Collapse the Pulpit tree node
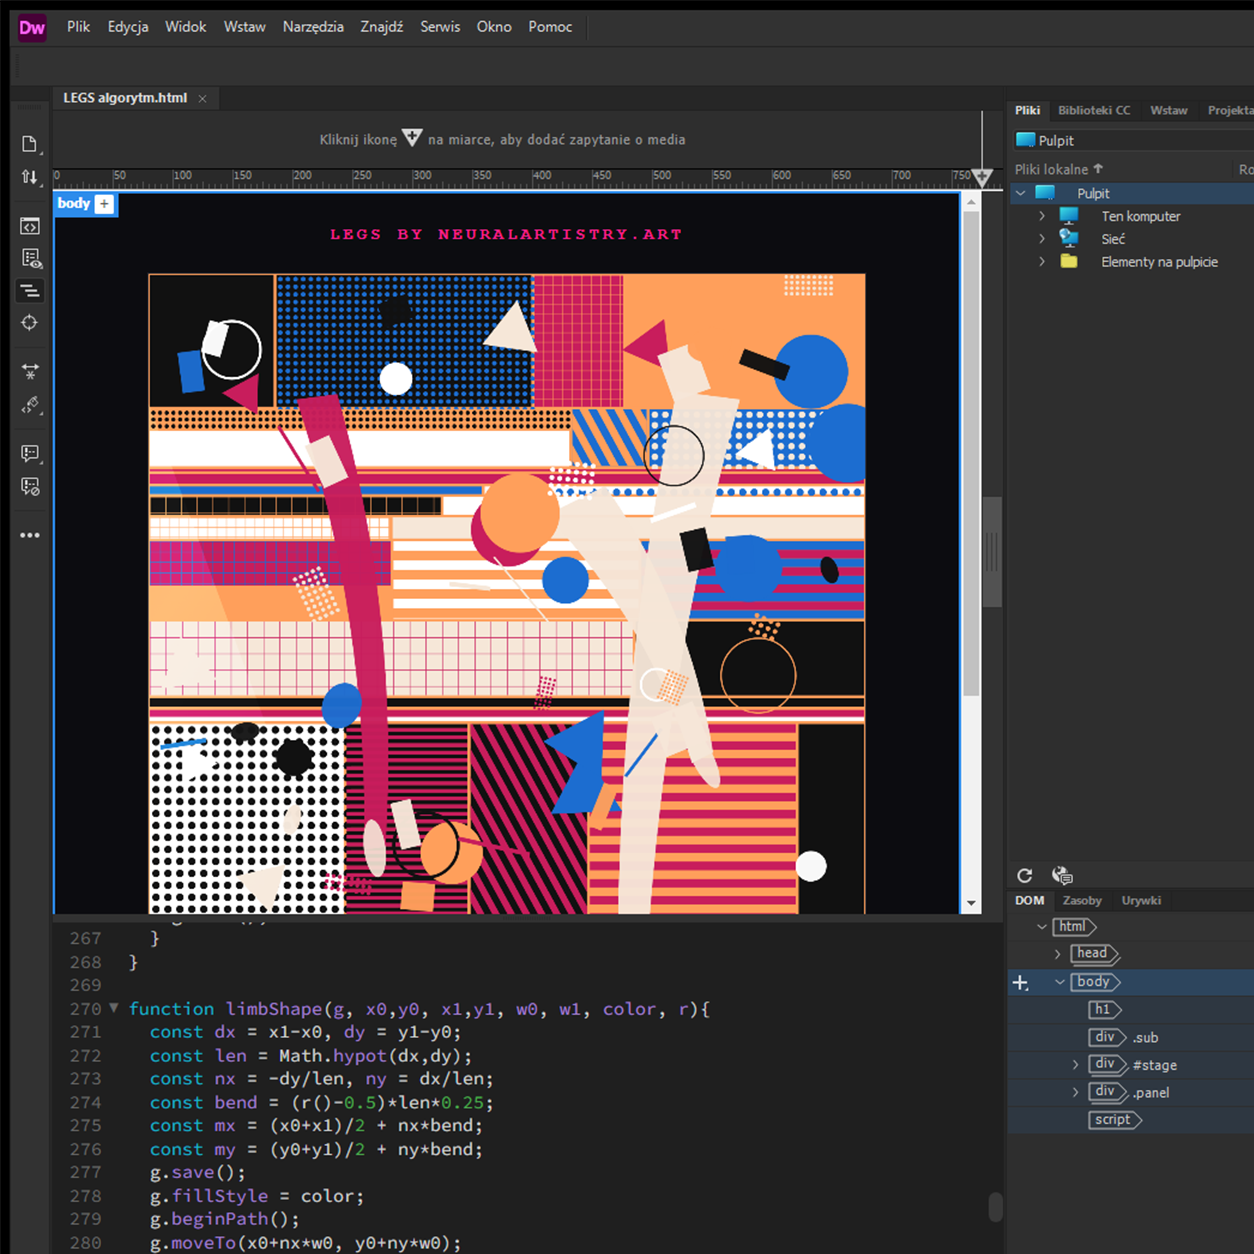Viewport: 1254px width, 1254px height. point(1021,193)
